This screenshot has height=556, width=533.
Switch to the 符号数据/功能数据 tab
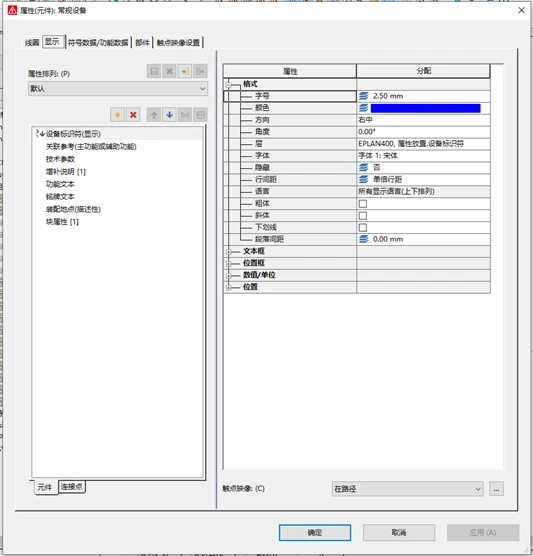point(98,43)
